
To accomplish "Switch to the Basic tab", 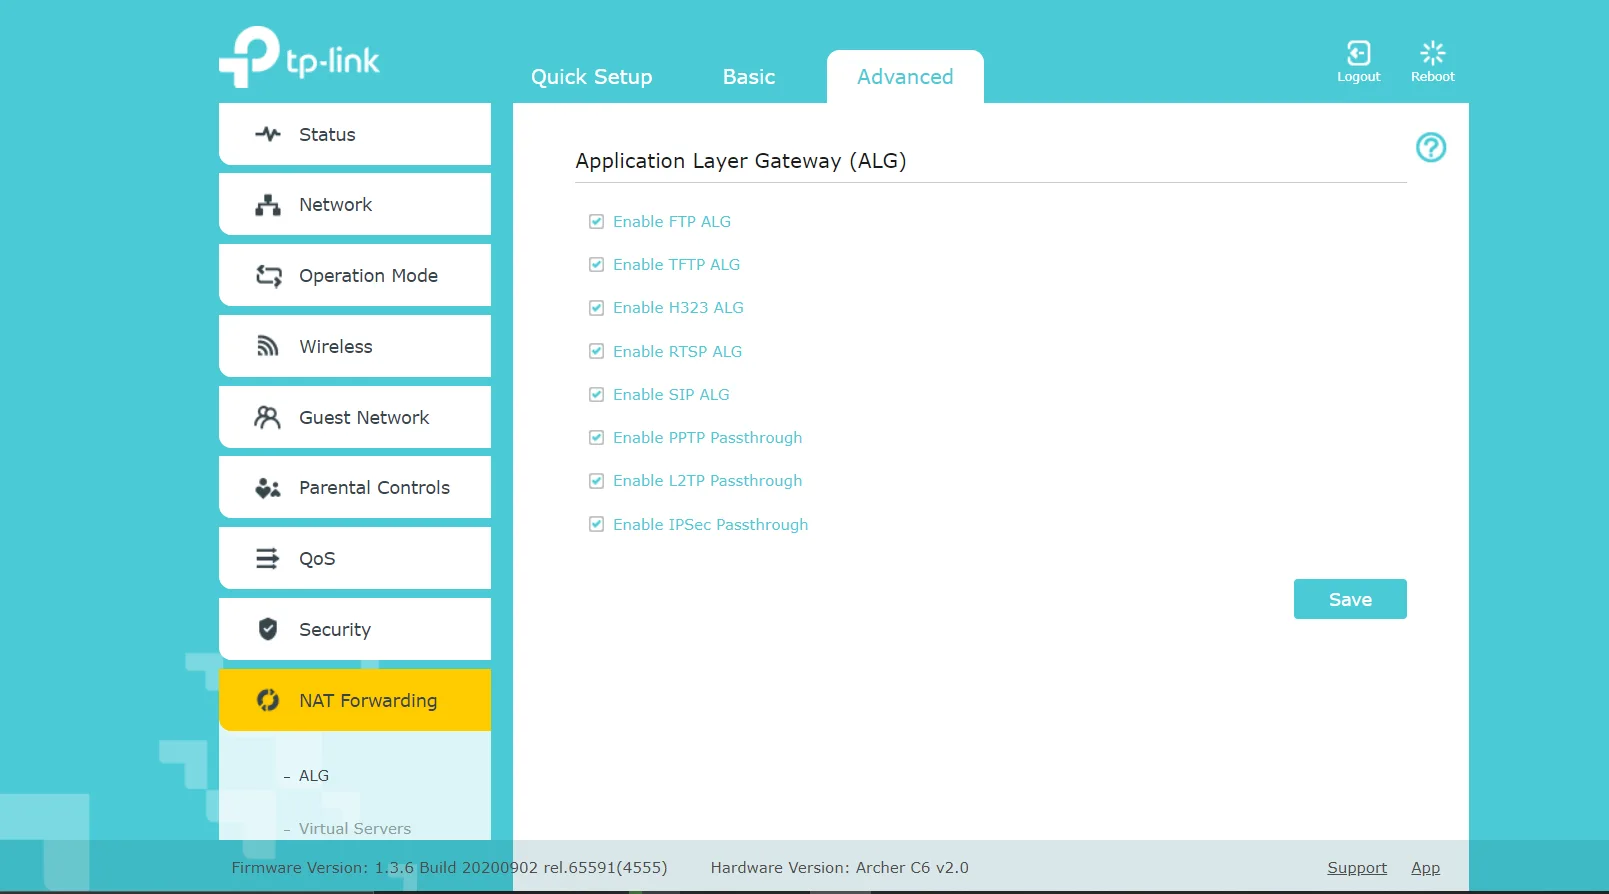I will [x=748, y=77].
